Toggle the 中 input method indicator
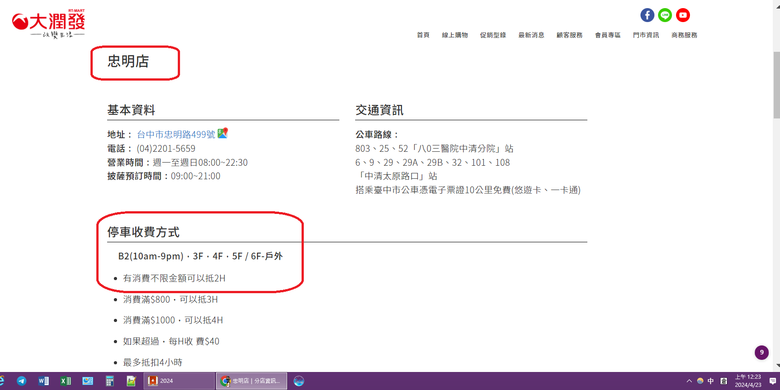The image size is (780, 390). click(x=711, y=381)
